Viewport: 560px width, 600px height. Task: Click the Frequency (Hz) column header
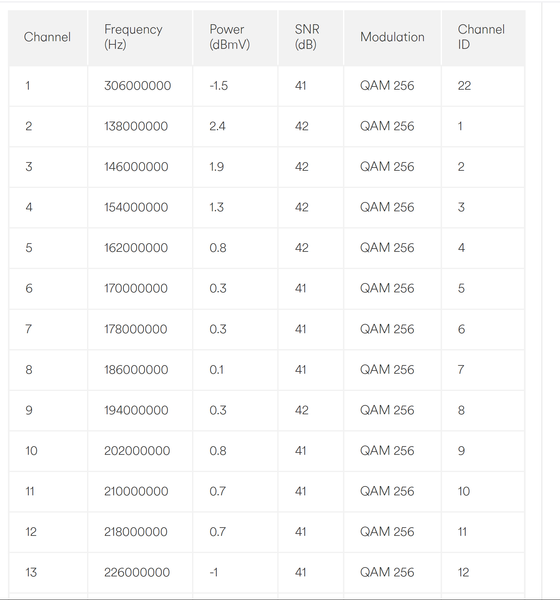coord(133,37)
